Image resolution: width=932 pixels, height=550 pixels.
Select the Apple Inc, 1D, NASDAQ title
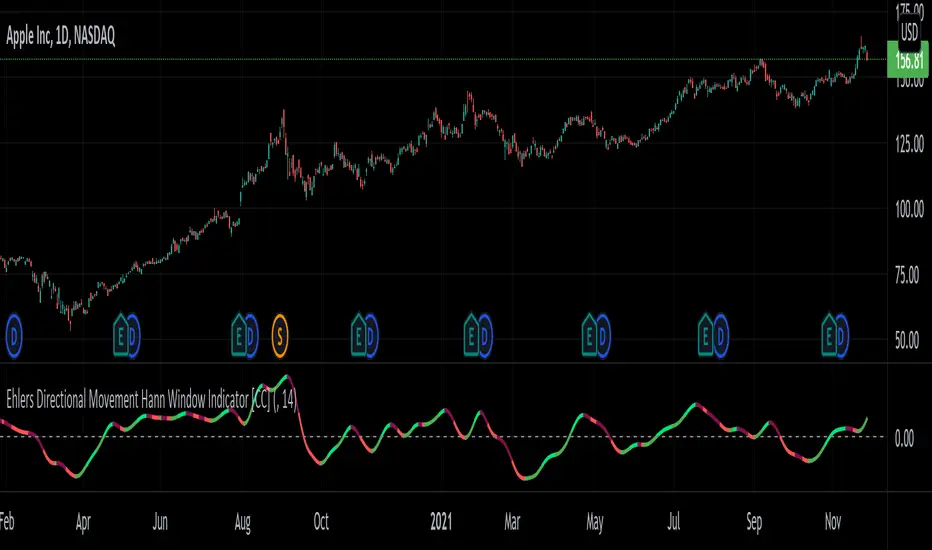coord(61,36)
